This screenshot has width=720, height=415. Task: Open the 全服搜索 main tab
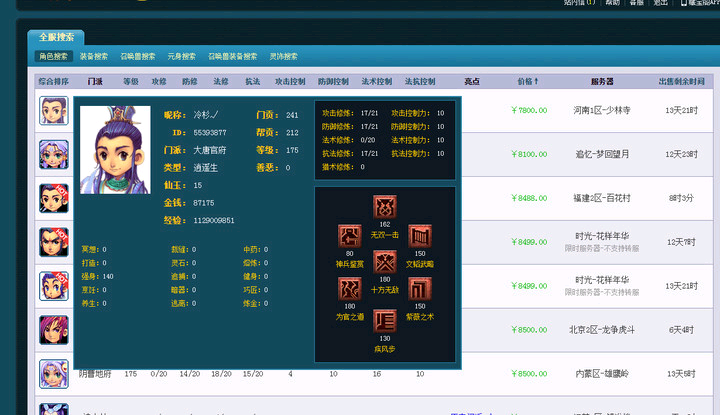[x=55, y=37]
